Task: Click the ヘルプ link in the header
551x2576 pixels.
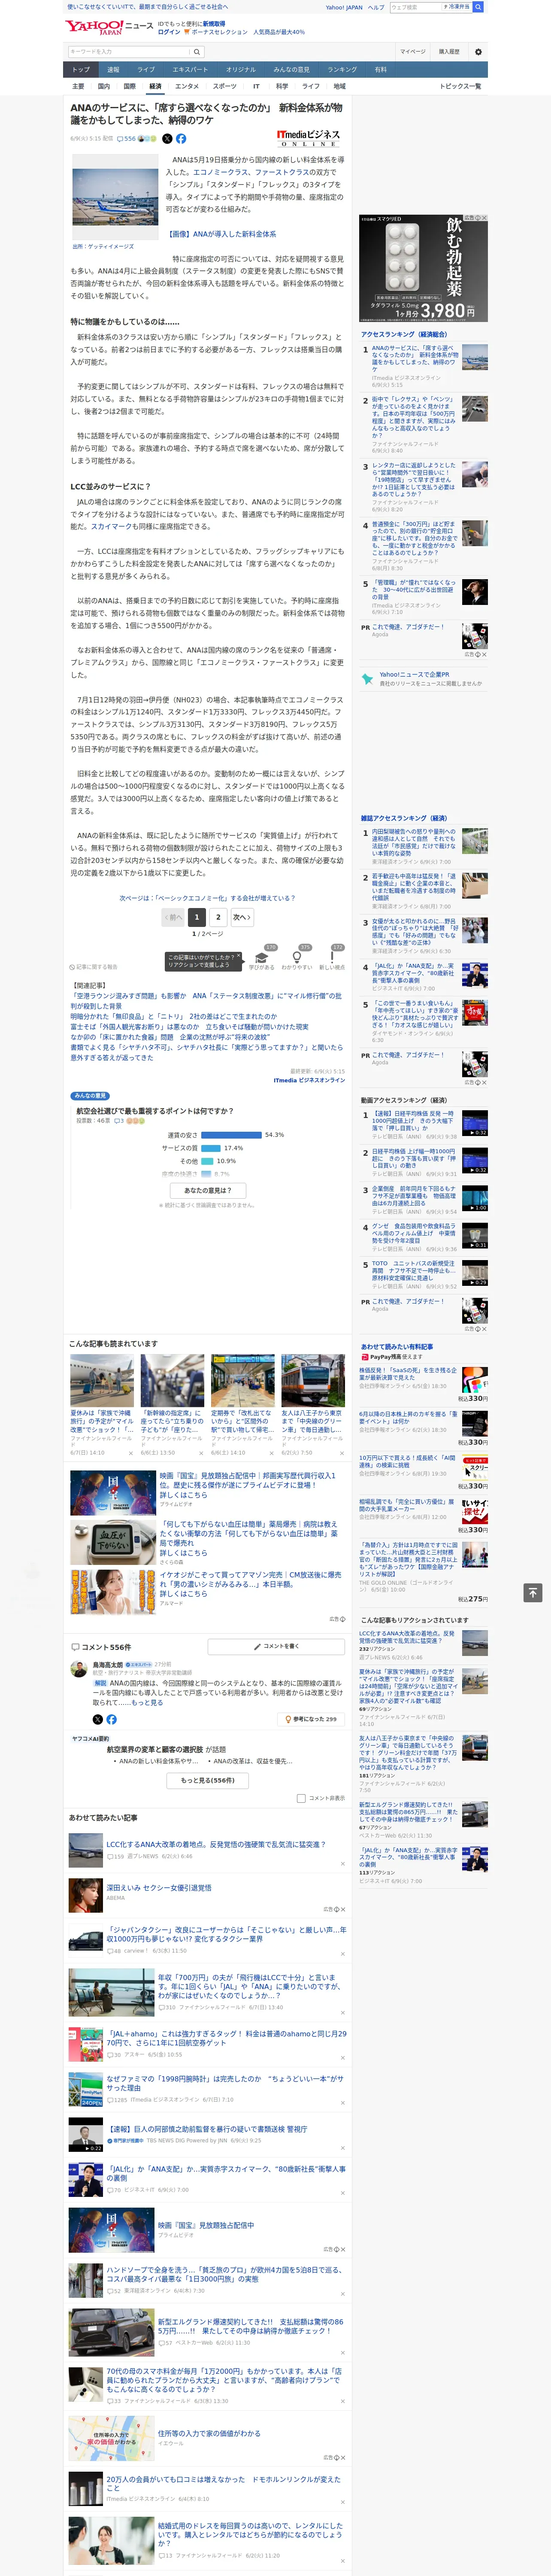Action: click(375, 7)
